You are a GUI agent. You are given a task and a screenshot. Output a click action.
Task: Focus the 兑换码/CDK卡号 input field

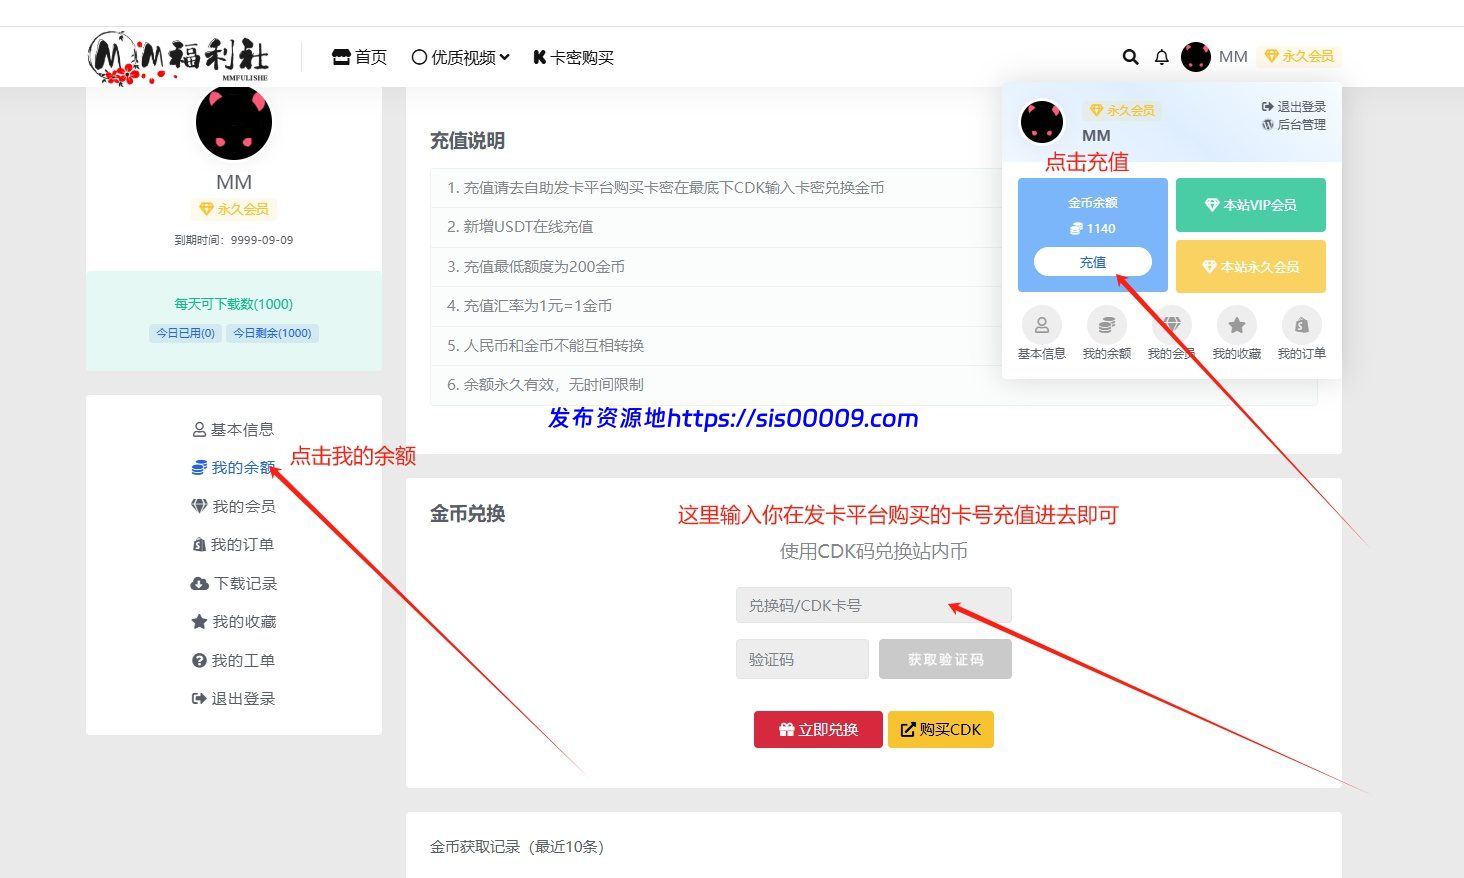point(873,606)
